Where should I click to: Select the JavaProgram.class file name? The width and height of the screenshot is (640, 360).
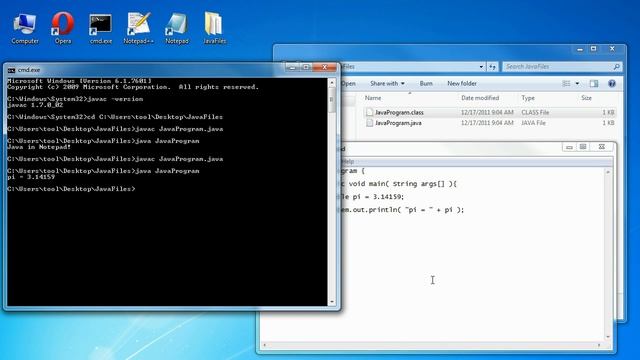click(x=399, y=112)
